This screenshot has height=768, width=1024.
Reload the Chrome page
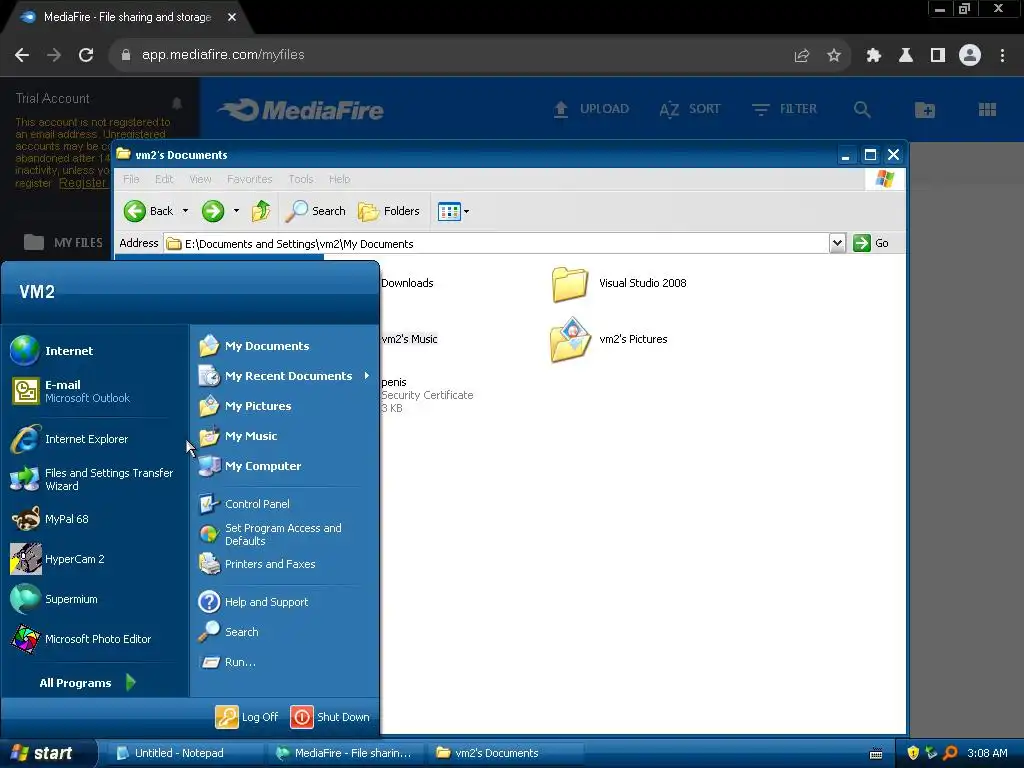pyautogui.click(x=86, y=55)
